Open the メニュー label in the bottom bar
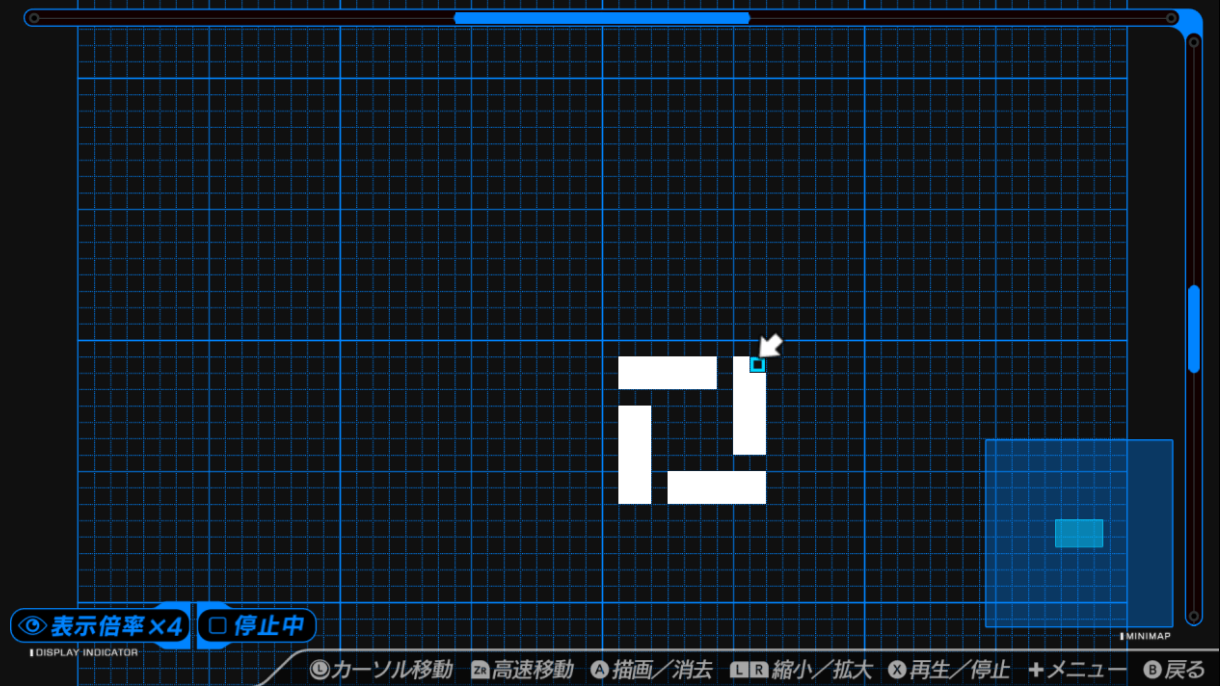The image size is (1220, 686). [x=1087, y=670]
